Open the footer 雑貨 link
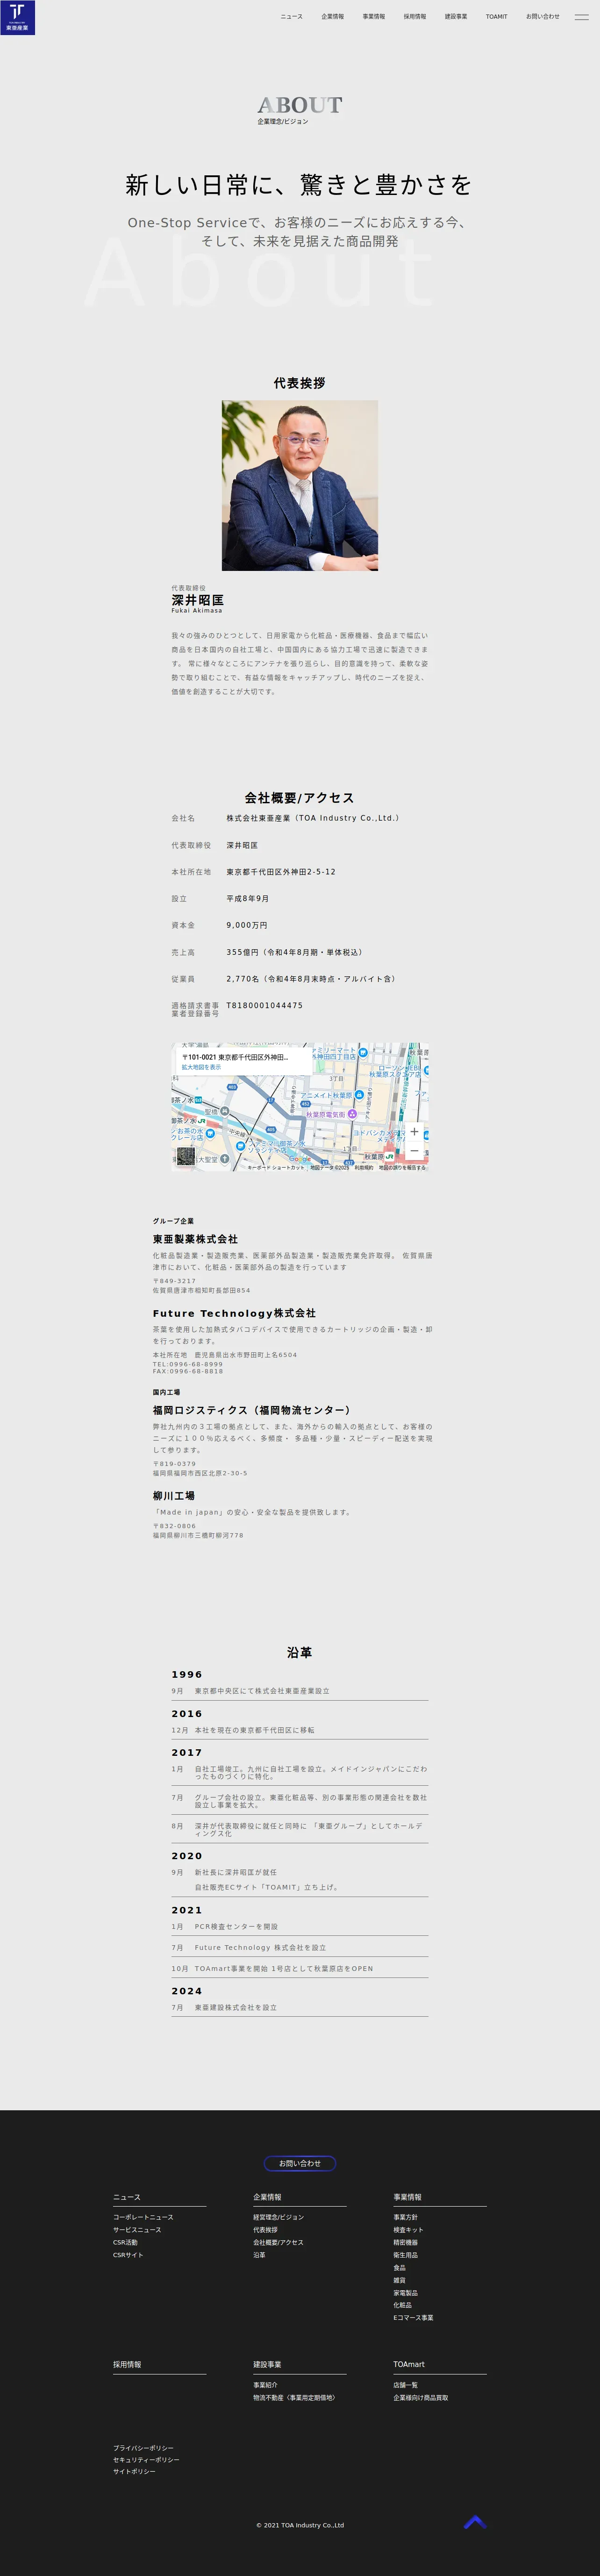The width and height of the screenshot is (600, 2576). 399,2280
